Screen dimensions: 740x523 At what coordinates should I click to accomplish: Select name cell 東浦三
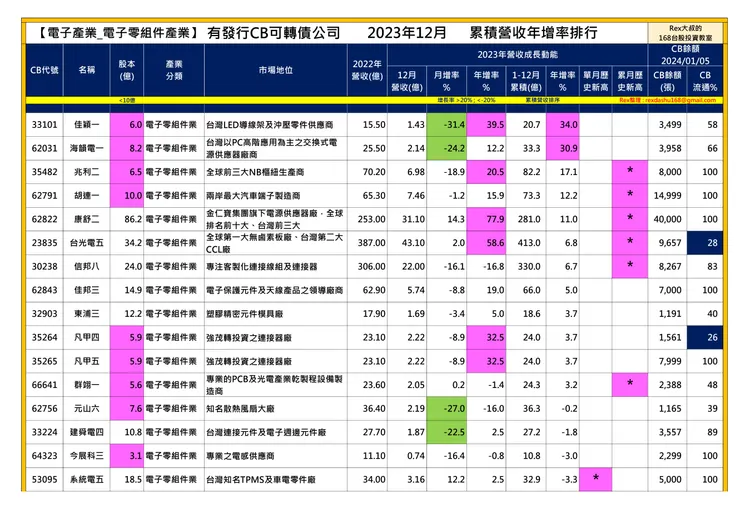(x=87, y=313)
